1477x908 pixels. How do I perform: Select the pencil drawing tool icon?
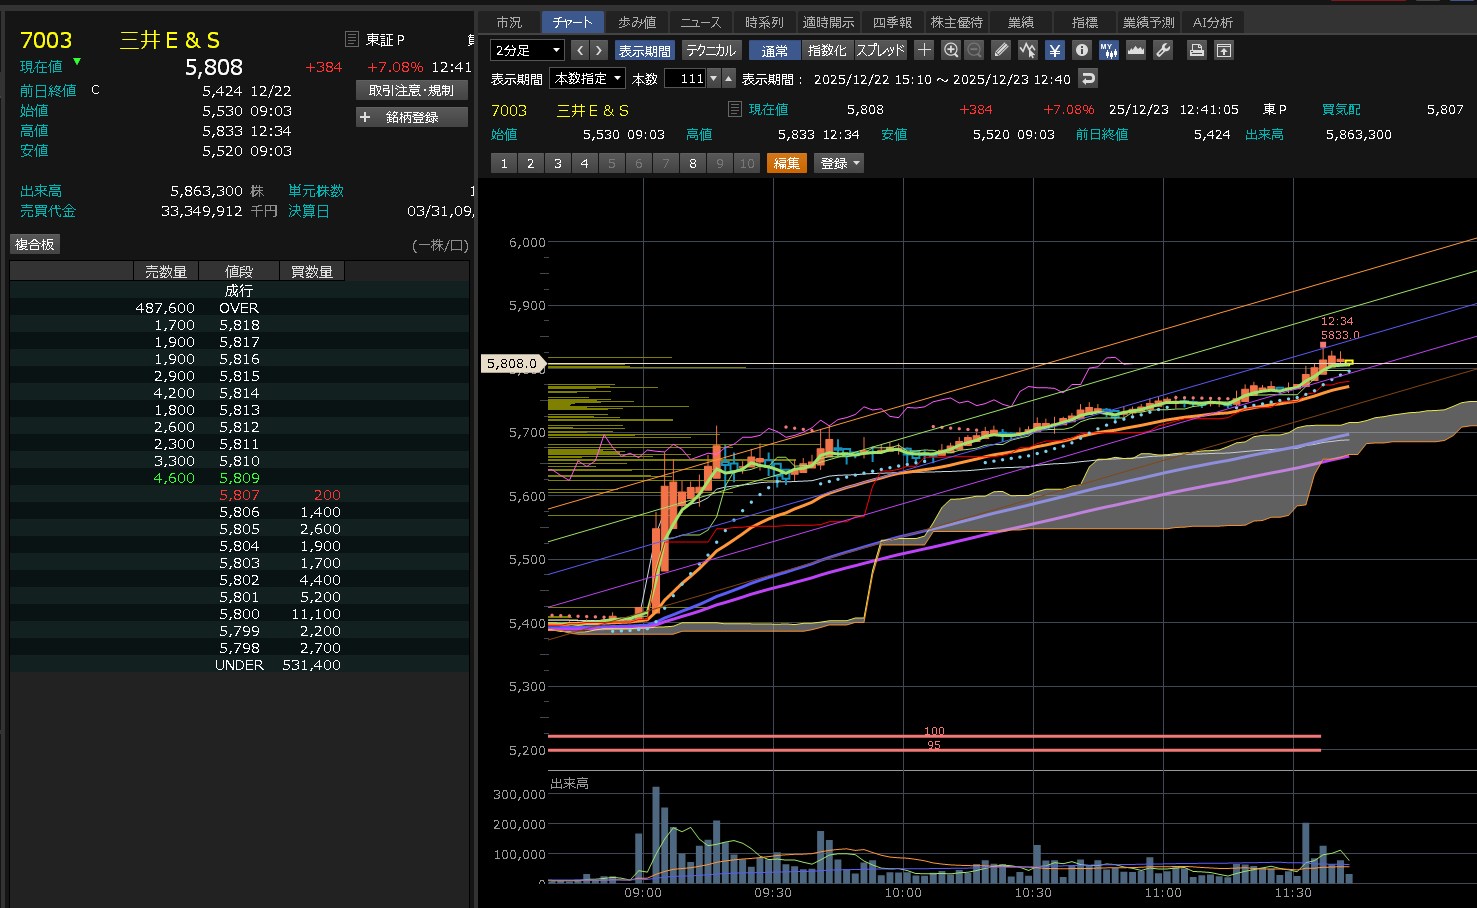tap(1001, 50)
